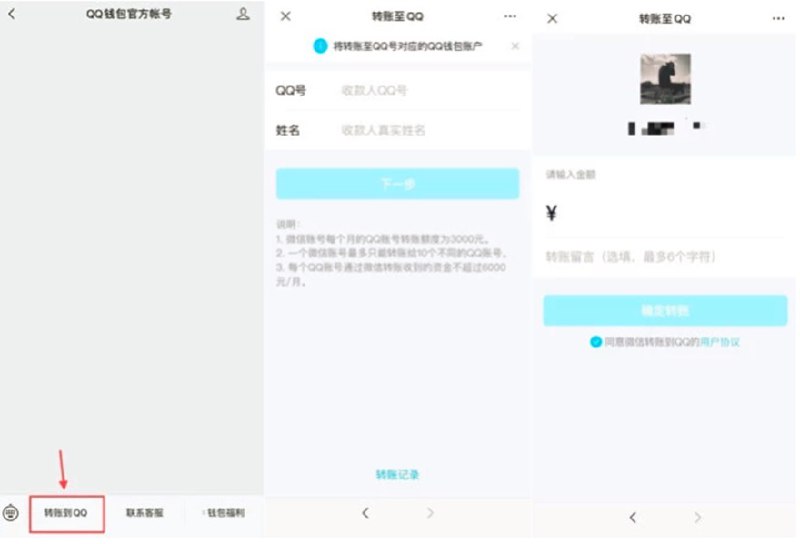Toggle the 同意微信转账到QQ agreement checkbox
Image resolution: width=800 pixels, height=544 pixels.
(x=596, y=342)
